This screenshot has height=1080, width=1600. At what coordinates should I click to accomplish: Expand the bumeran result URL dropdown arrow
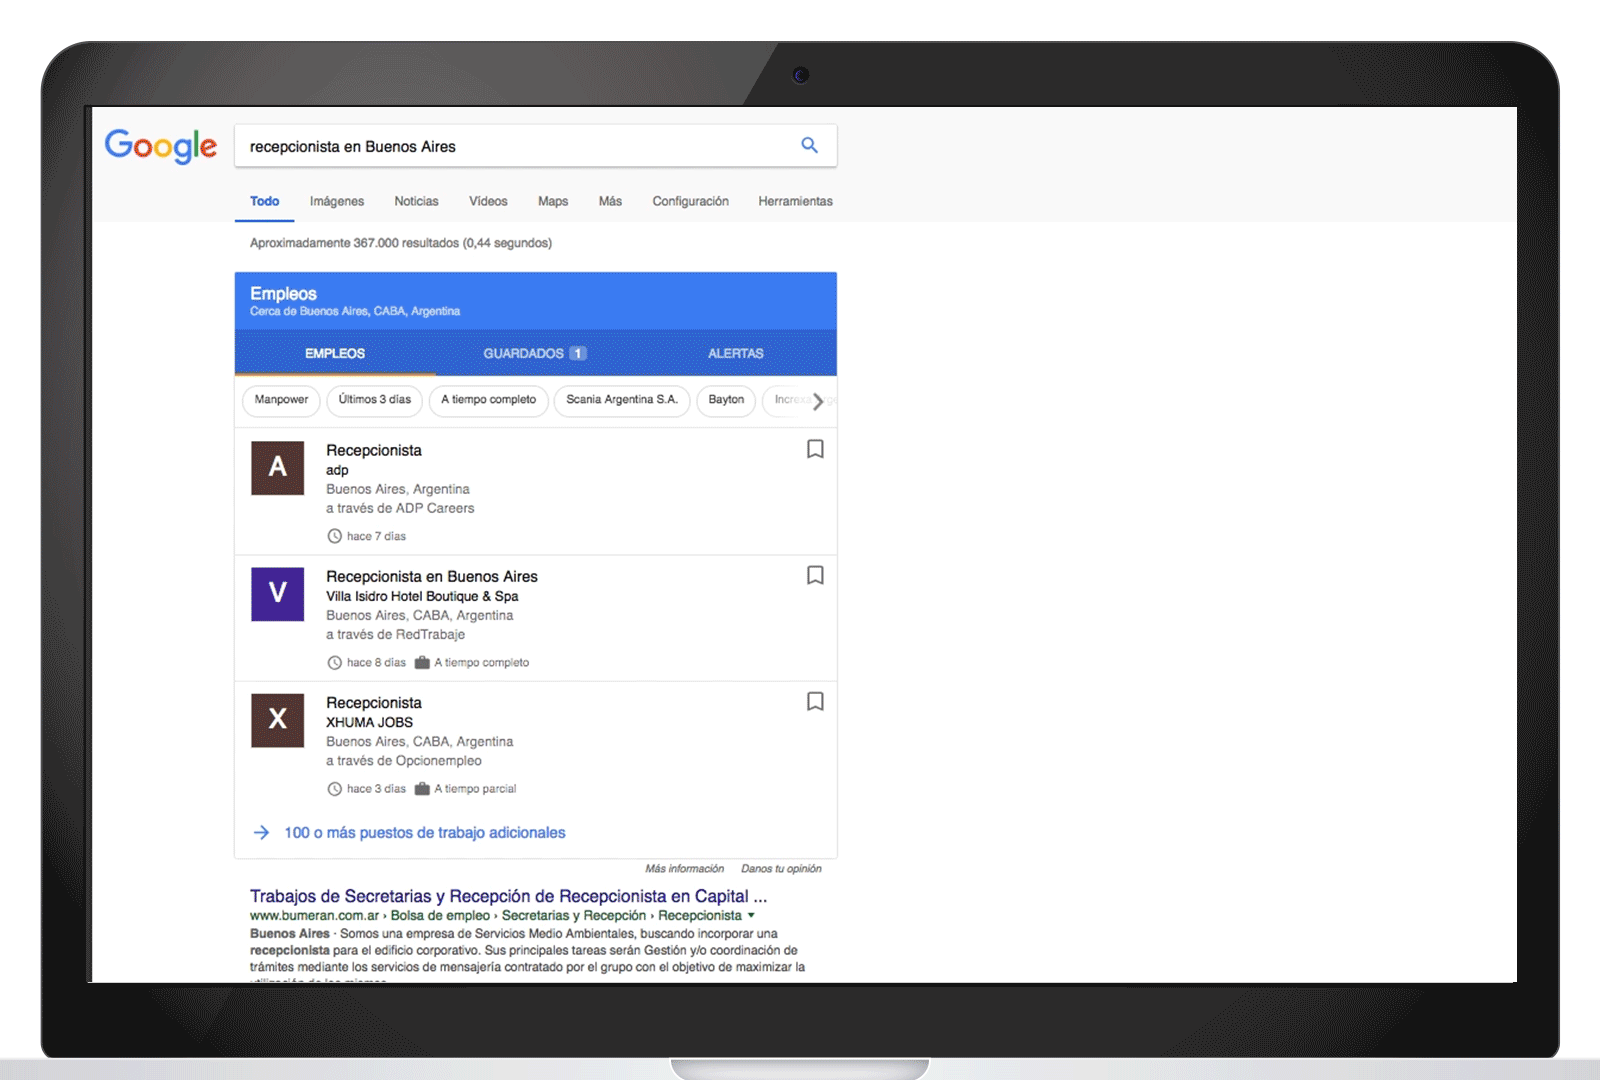751,915
